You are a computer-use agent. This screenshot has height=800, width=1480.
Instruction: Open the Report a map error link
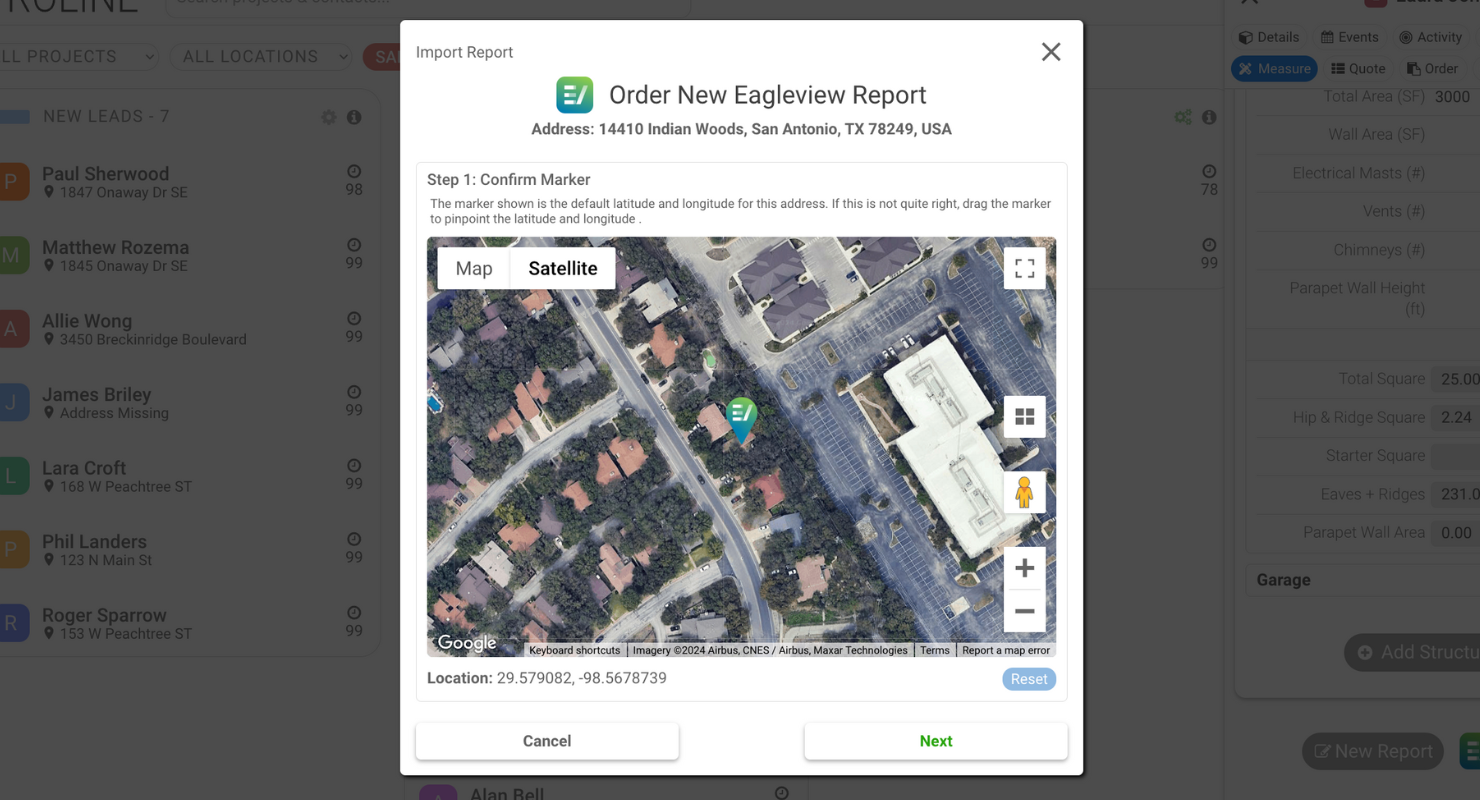(x=1006, y=649)
